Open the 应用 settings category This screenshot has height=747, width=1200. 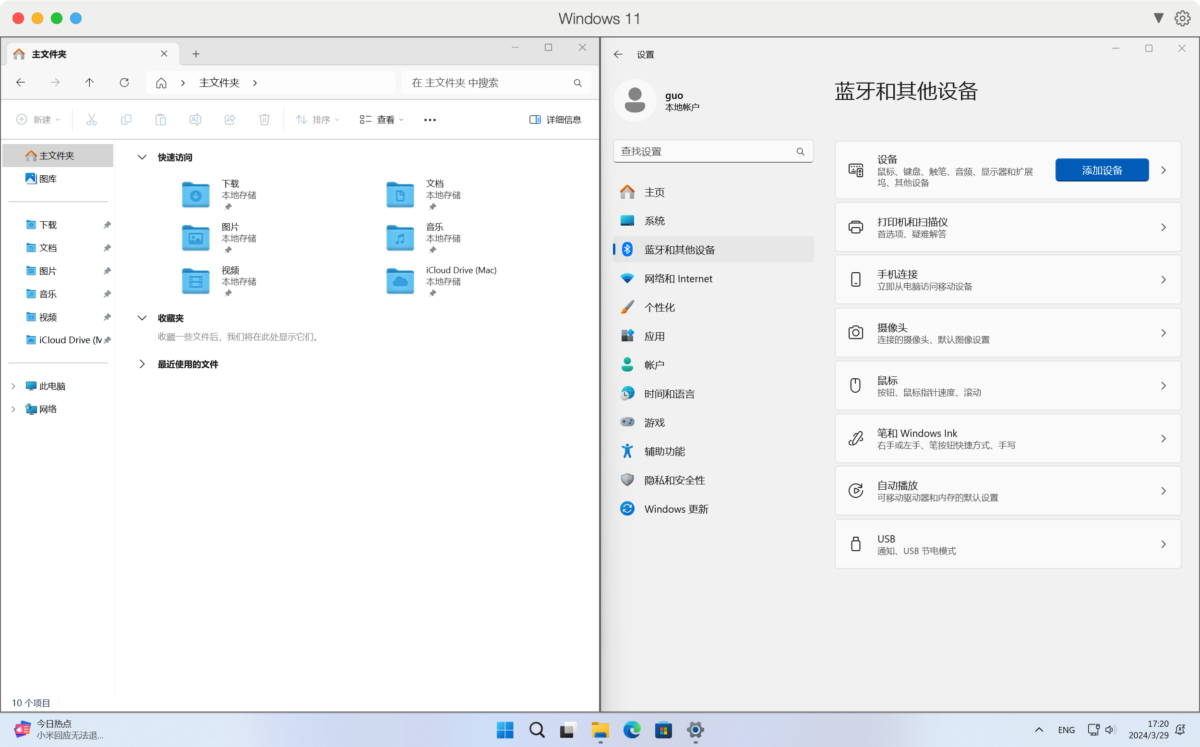pyautogui.click(x=713, y=336)
